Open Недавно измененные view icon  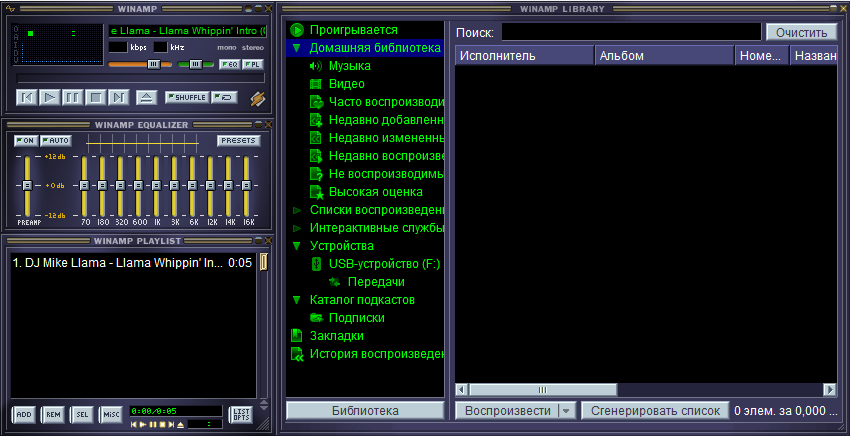coord(316,138)
